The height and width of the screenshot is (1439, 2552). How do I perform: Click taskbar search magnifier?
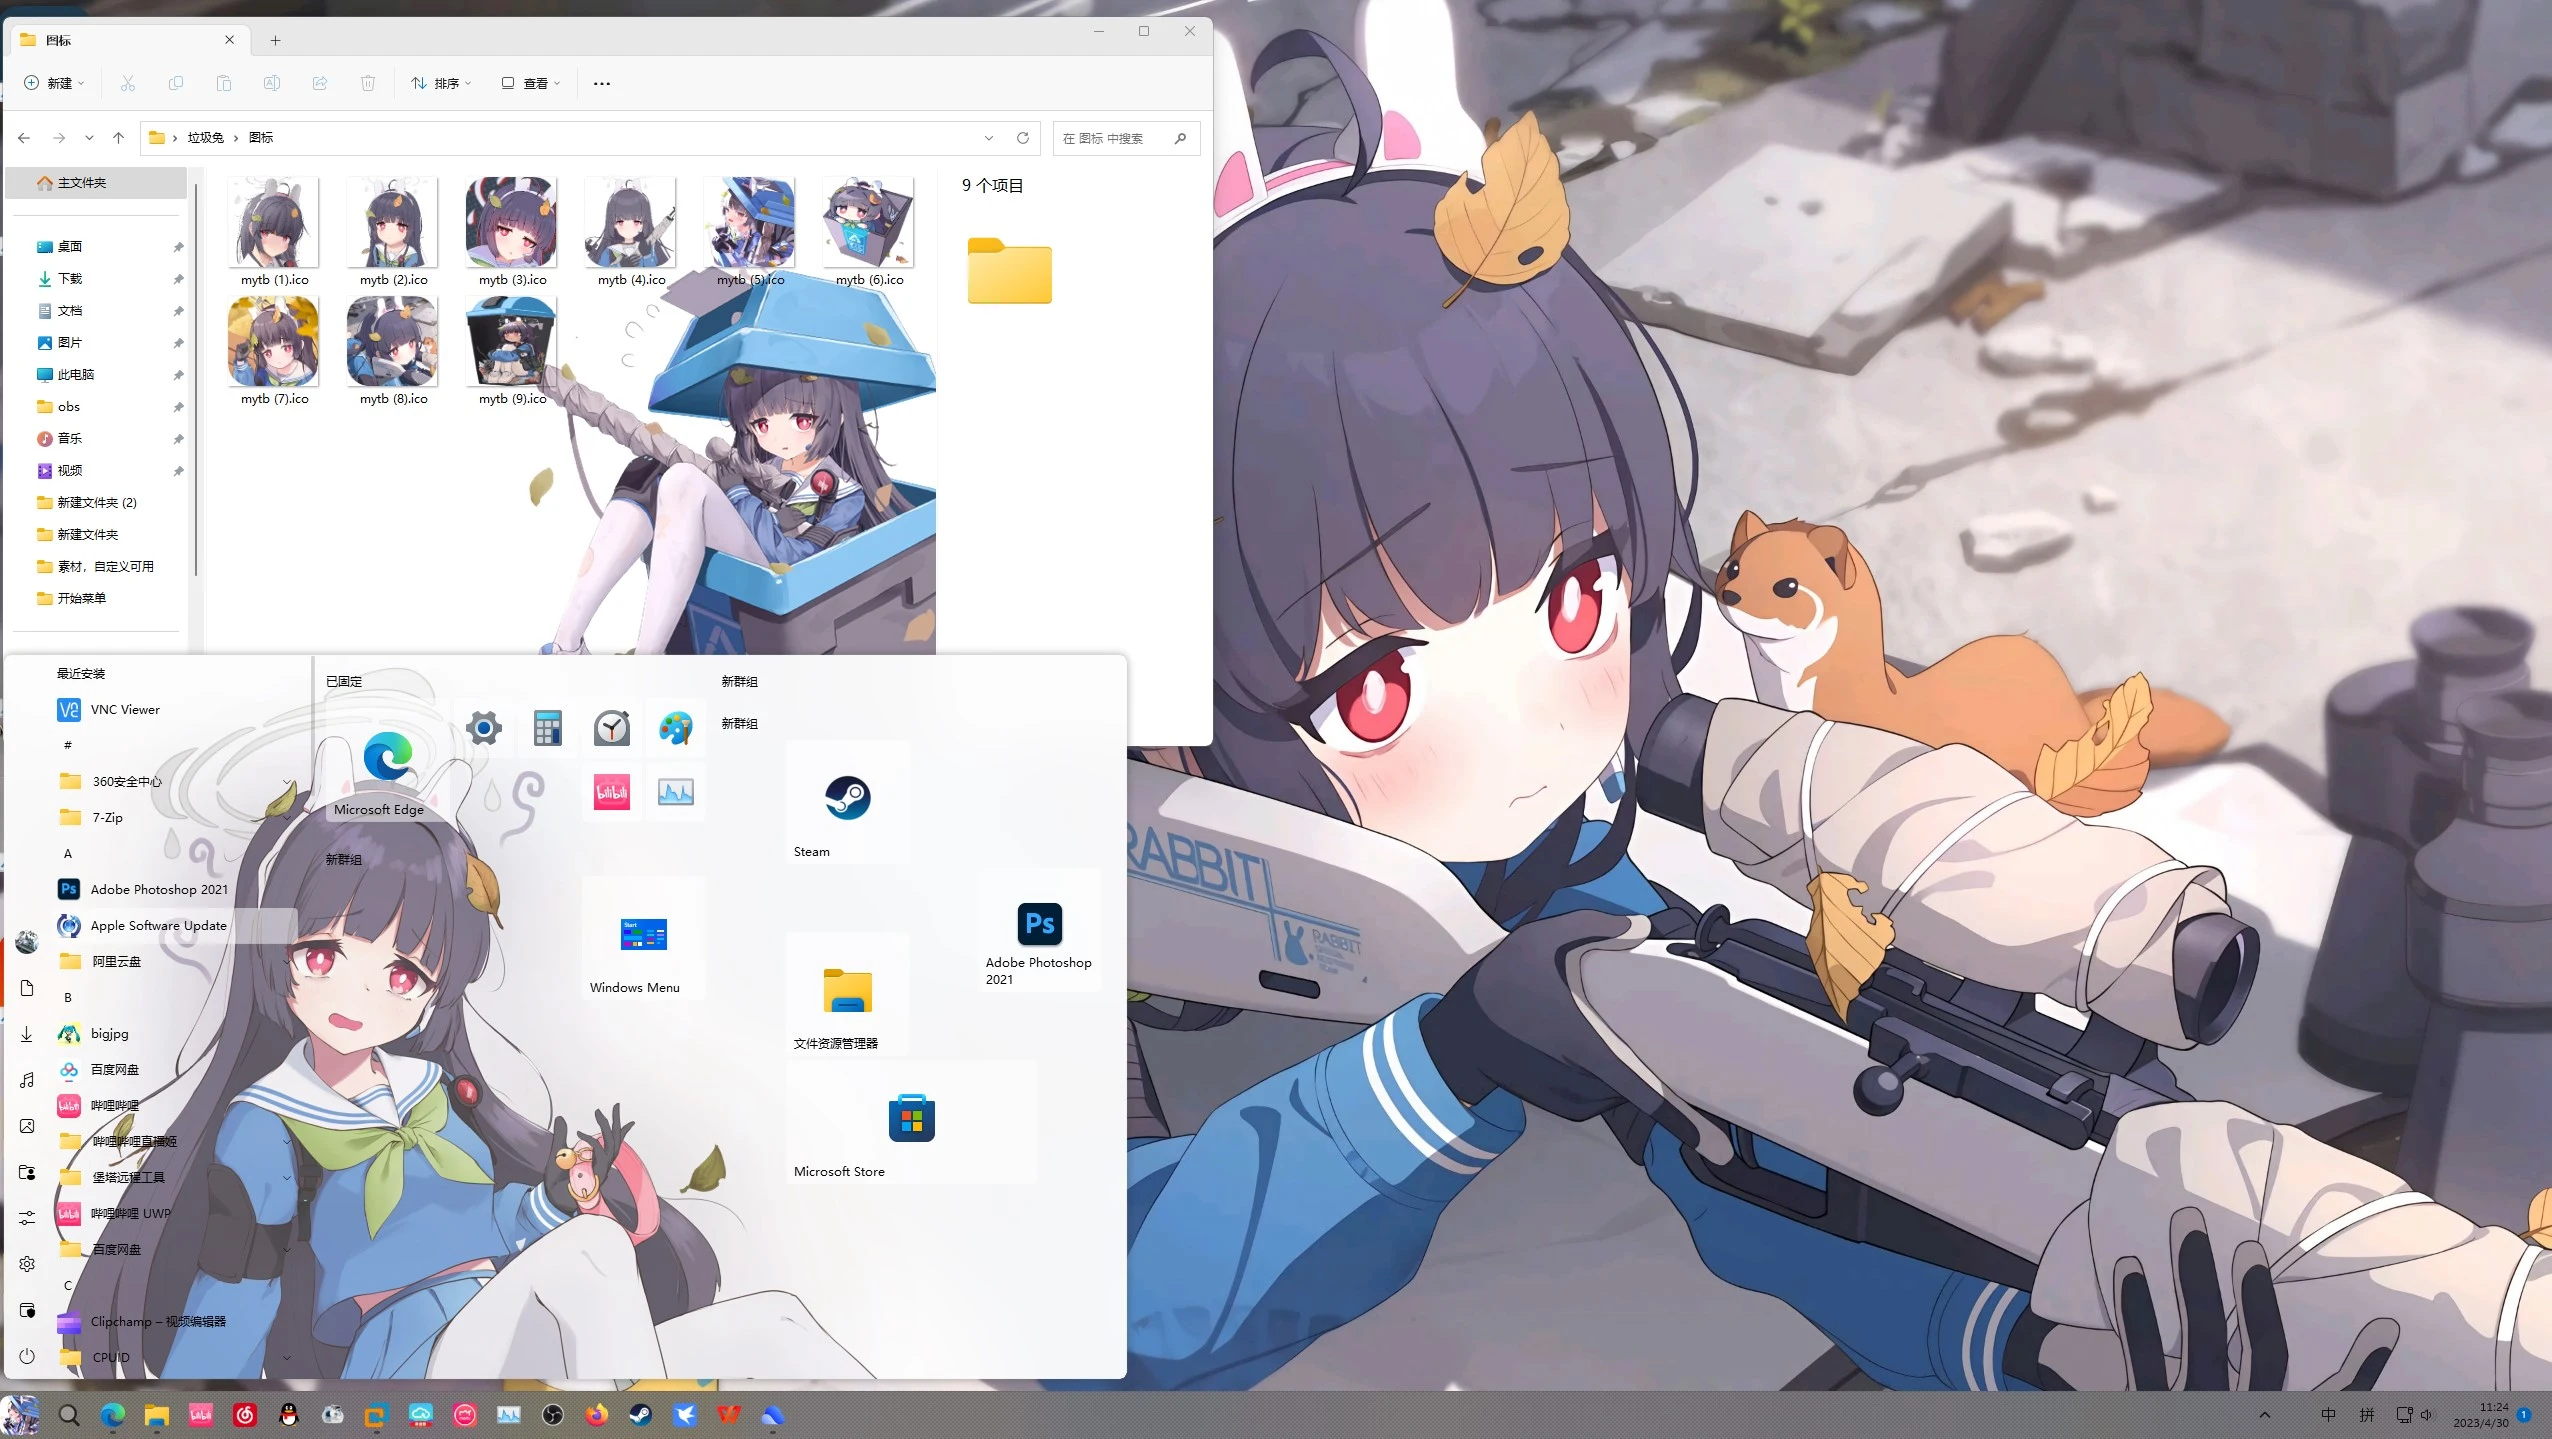[x=69, y=1415]
